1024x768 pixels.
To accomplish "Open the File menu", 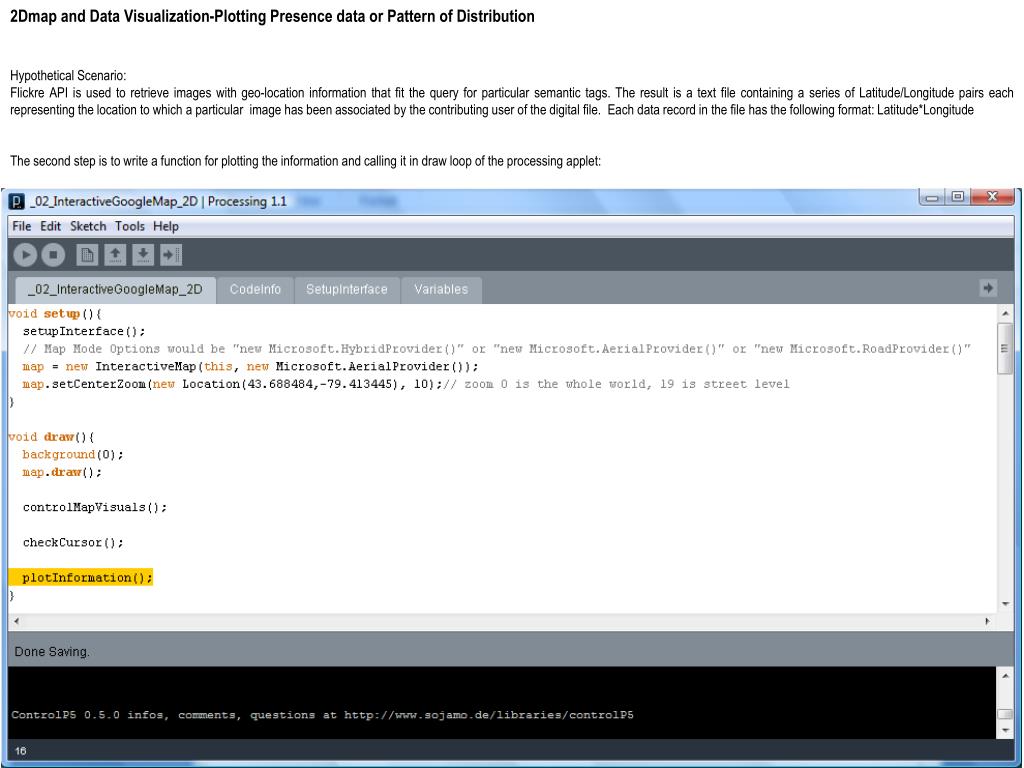I will coord(22,226).
